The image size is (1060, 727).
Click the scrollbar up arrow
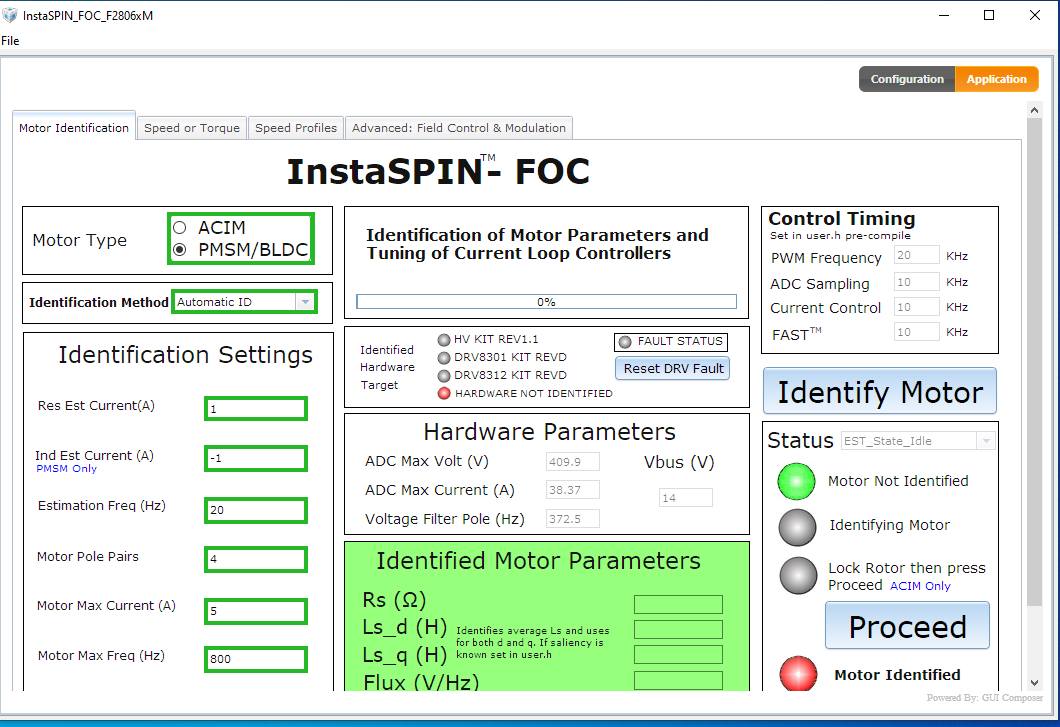coord(1034,110)
